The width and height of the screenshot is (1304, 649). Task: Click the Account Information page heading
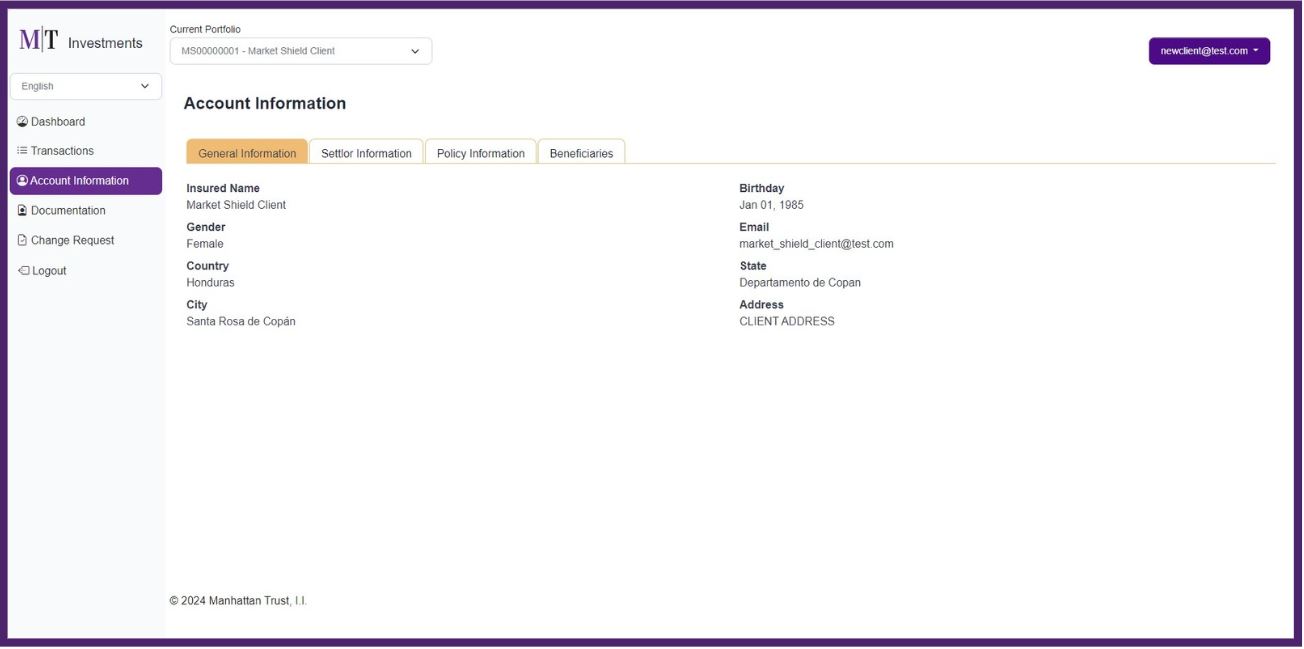(264, 104)
